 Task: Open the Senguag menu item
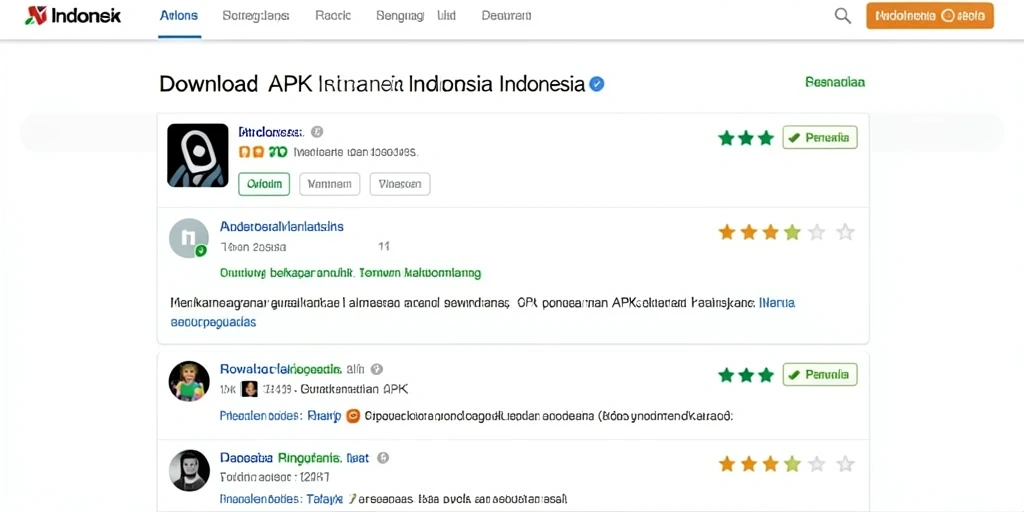(400, 16)
